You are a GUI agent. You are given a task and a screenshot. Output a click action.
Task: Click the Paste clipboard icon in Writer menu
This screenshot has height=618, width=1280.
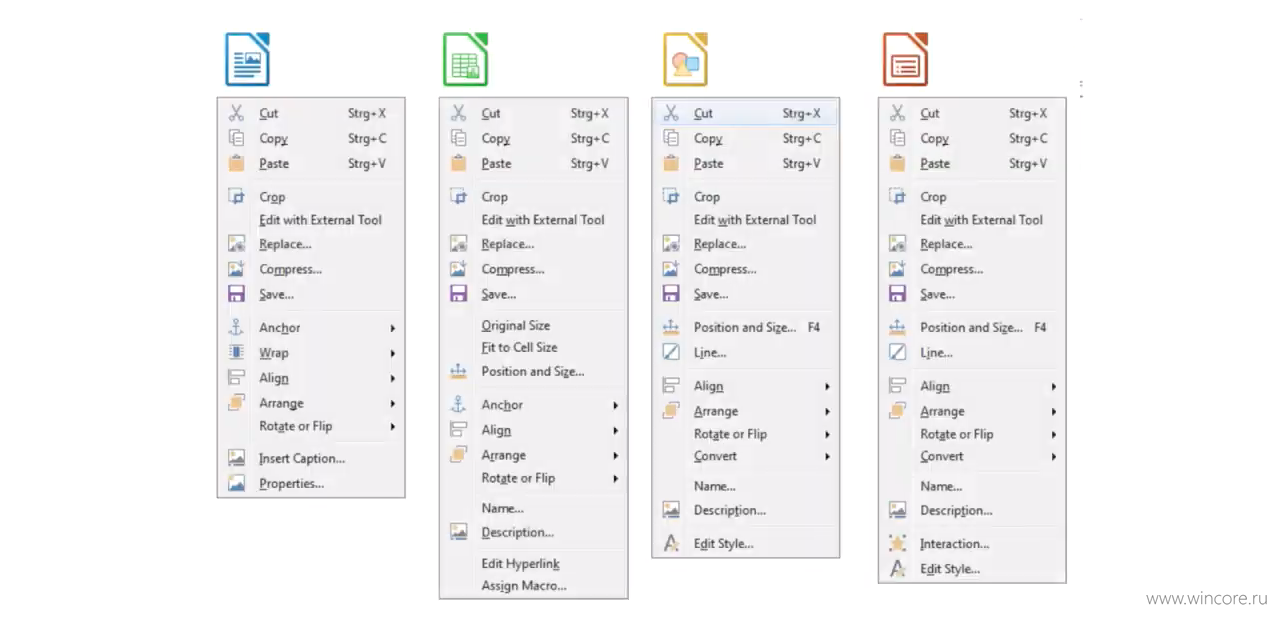click(236, 163)
